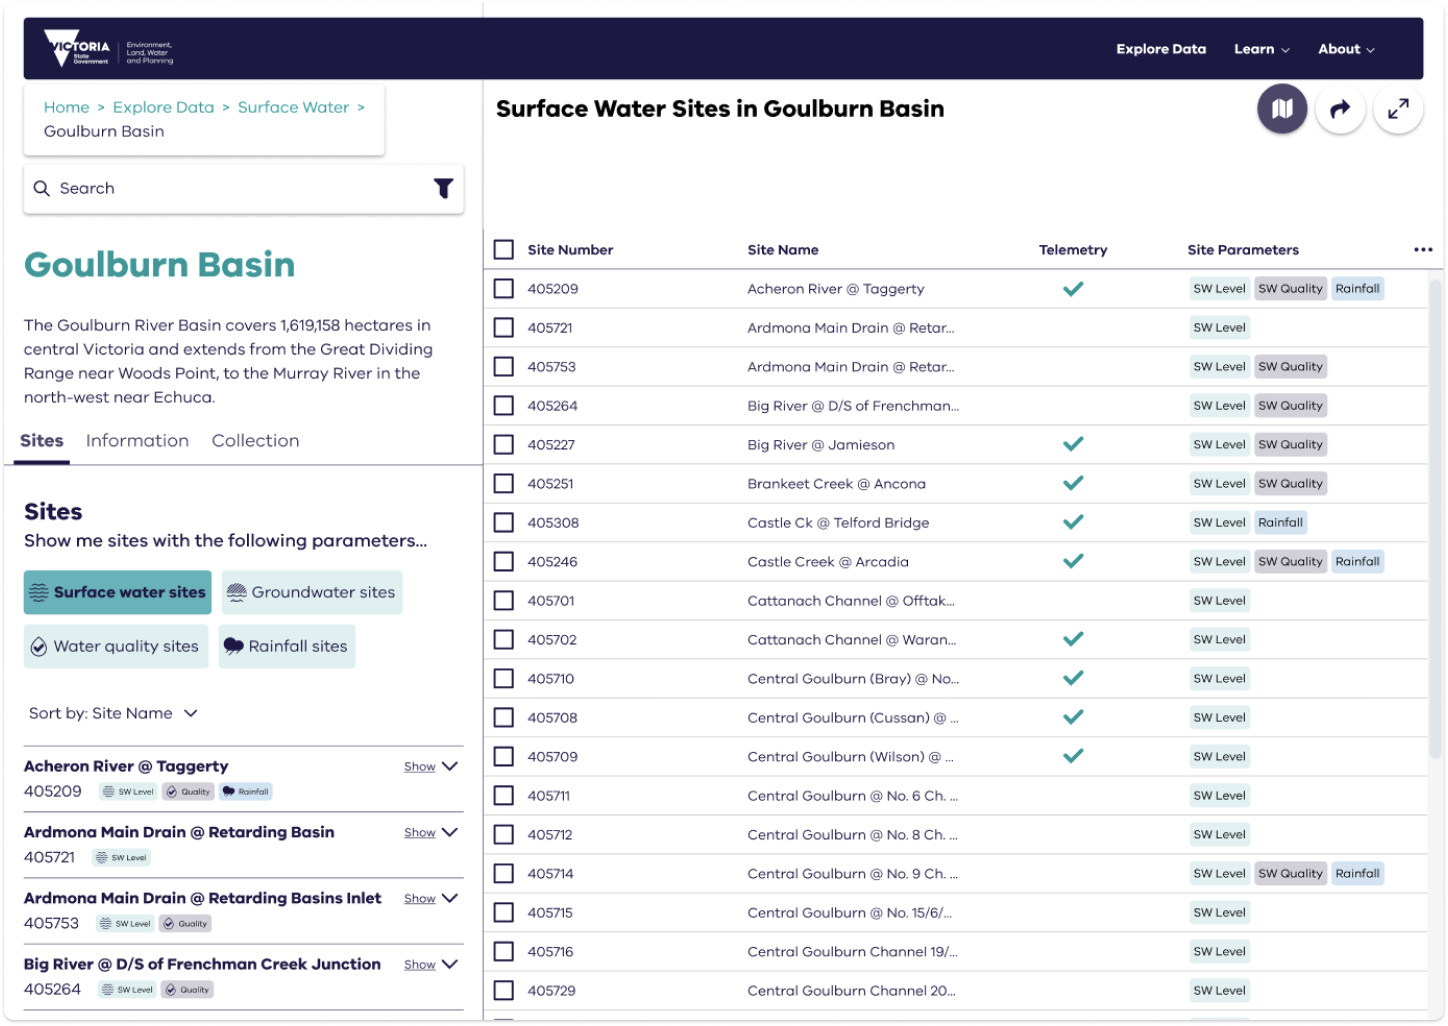Select the checkbox for site 405209

(504, 289)
